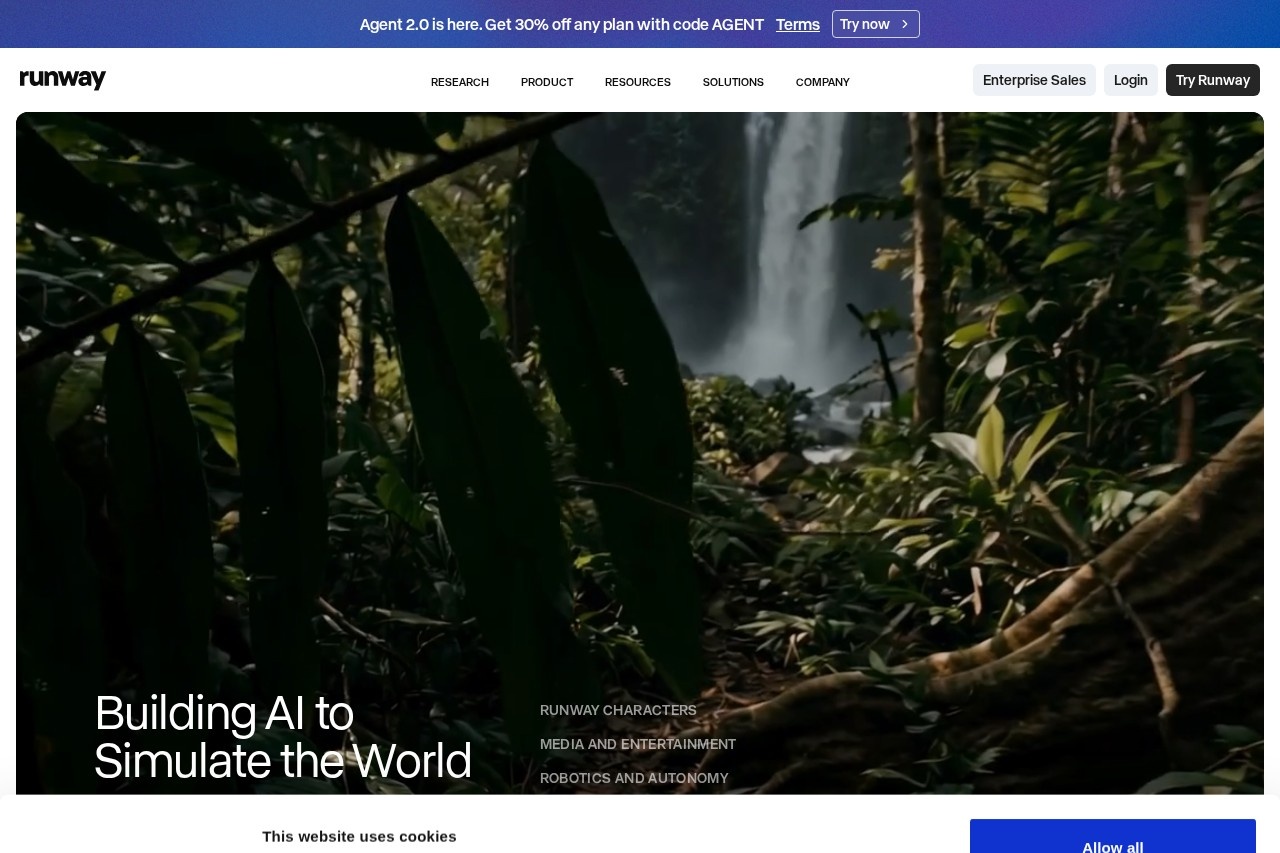
Task: Open the Resources menu
Action: click(638, 82)
